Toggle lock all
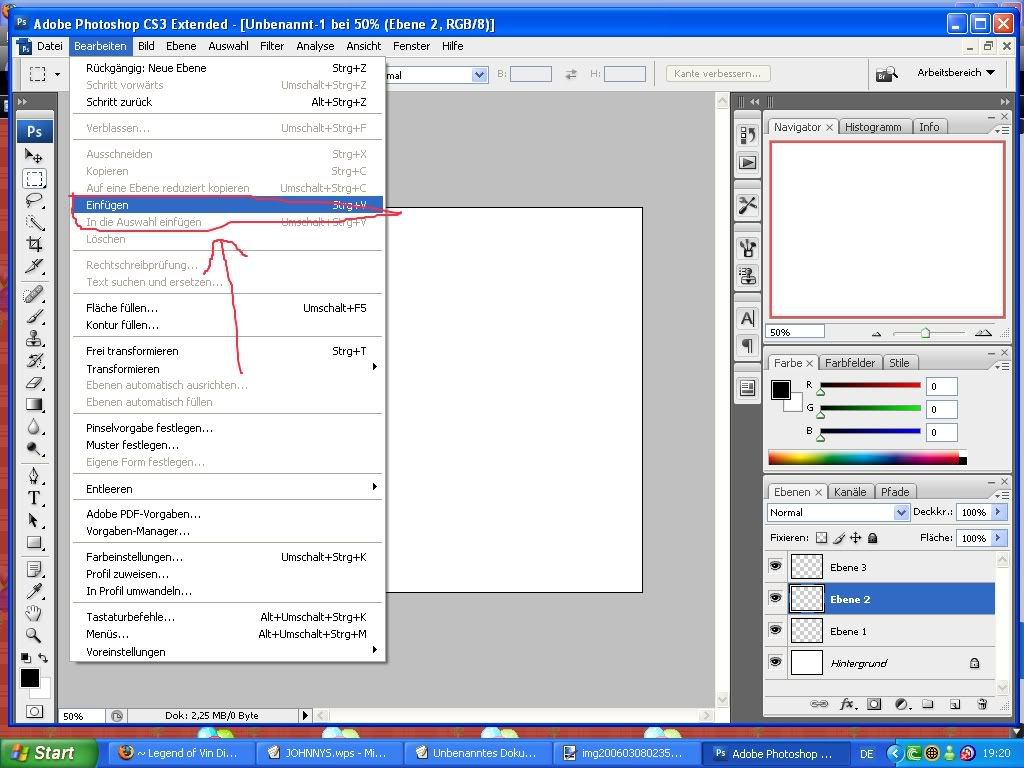The height and width of the screenshot is (768, 1024). (872, 537)
